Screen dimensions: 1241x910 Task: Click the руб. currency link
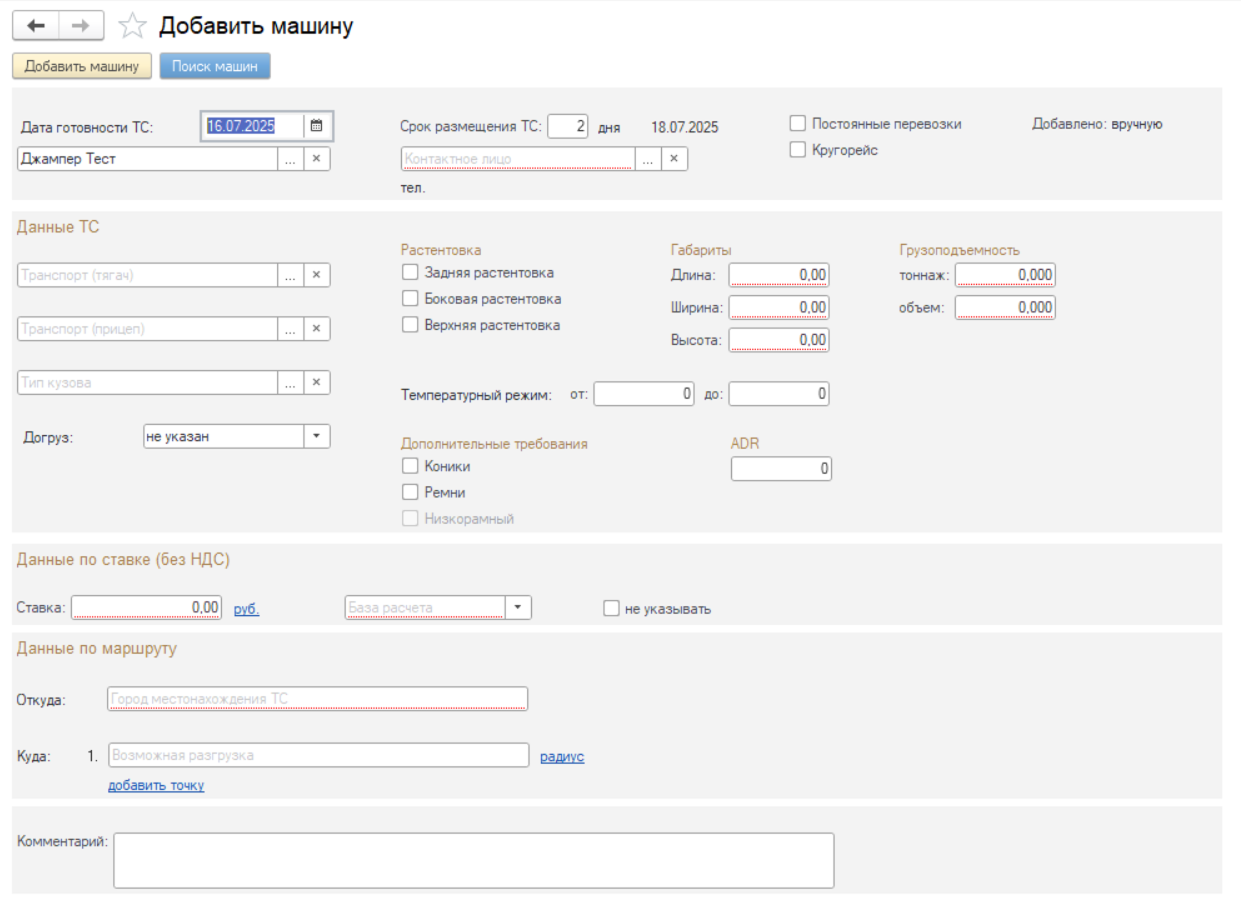click(246, 608)
